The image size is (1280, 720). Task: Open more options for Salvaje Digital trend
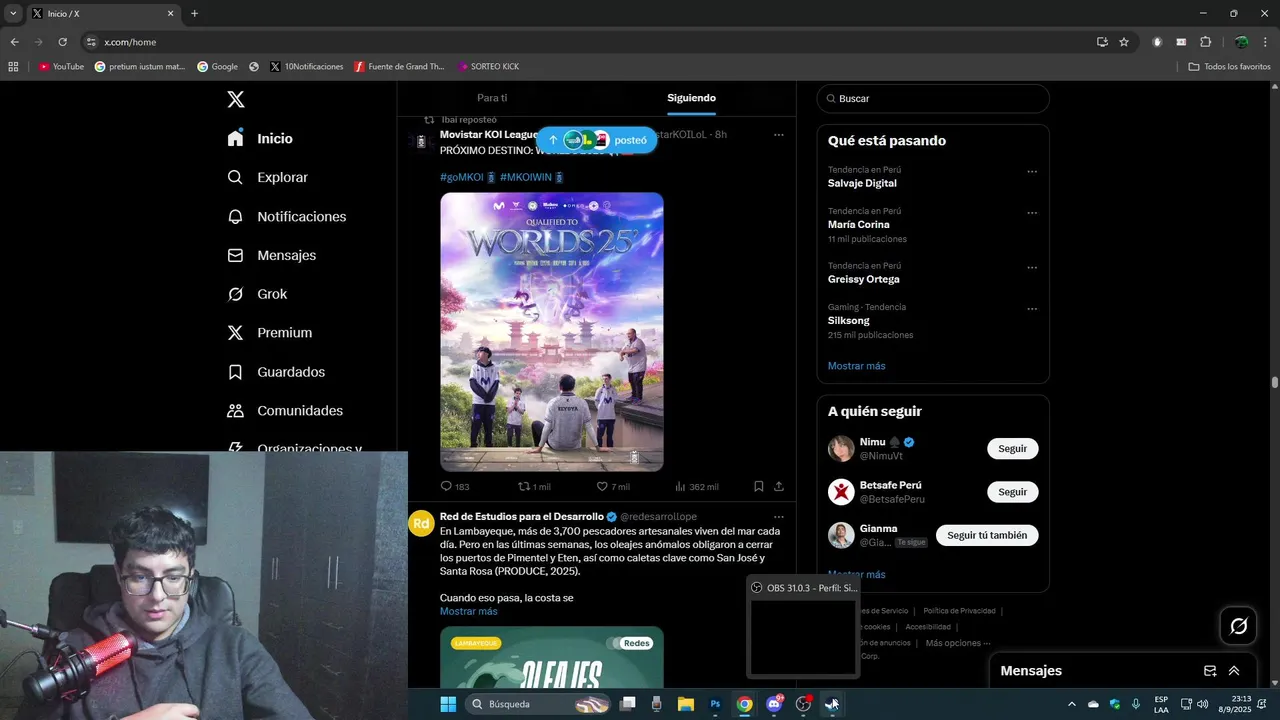coord(1032,171)
